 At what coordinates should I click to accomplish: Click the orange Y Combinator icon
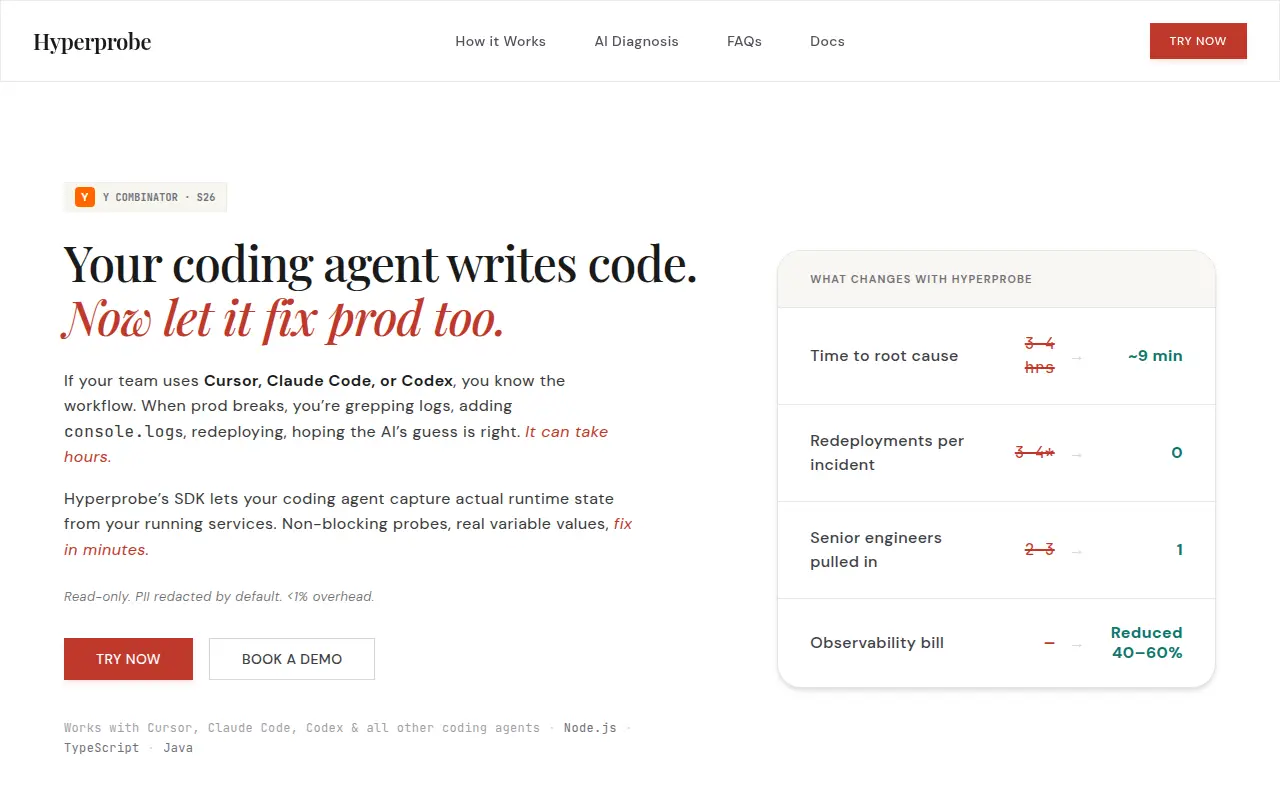coord(85,197)
